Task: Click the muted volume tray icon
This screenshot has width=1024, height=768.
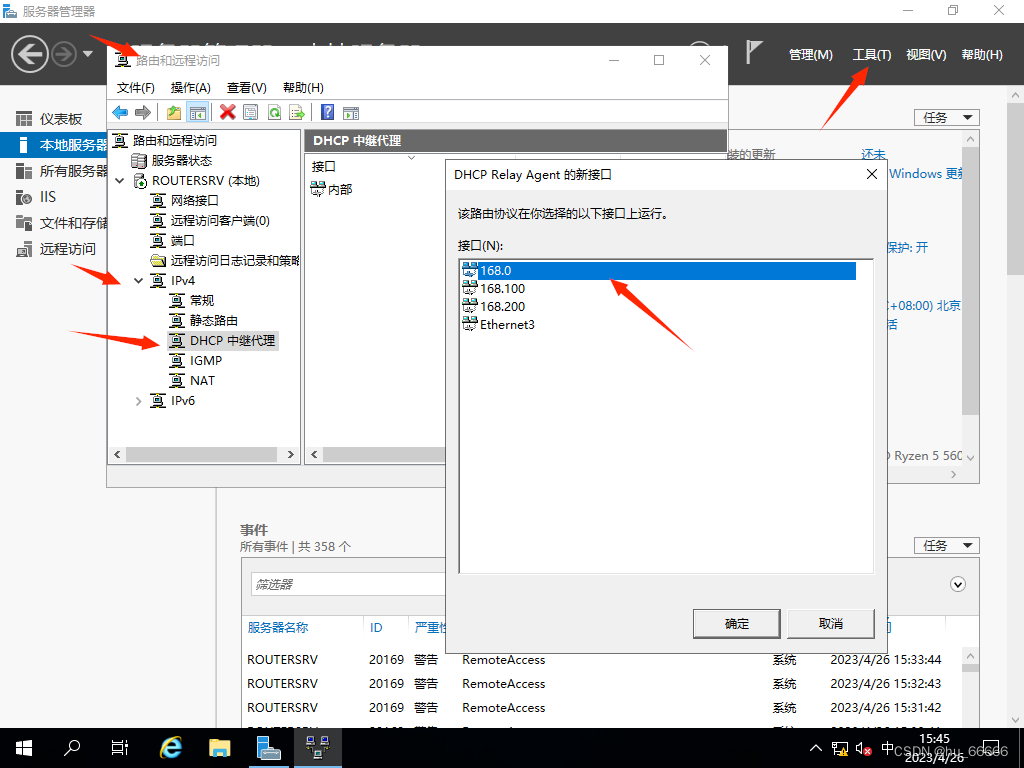Action: pos(863,748)
